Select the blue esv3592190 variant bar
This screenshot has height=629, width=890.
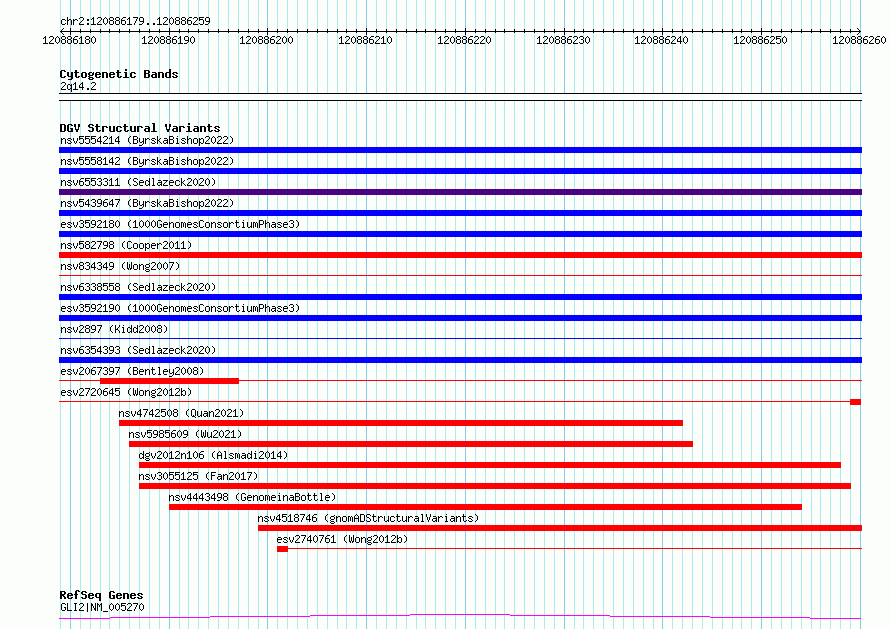[x=460, y=318]
